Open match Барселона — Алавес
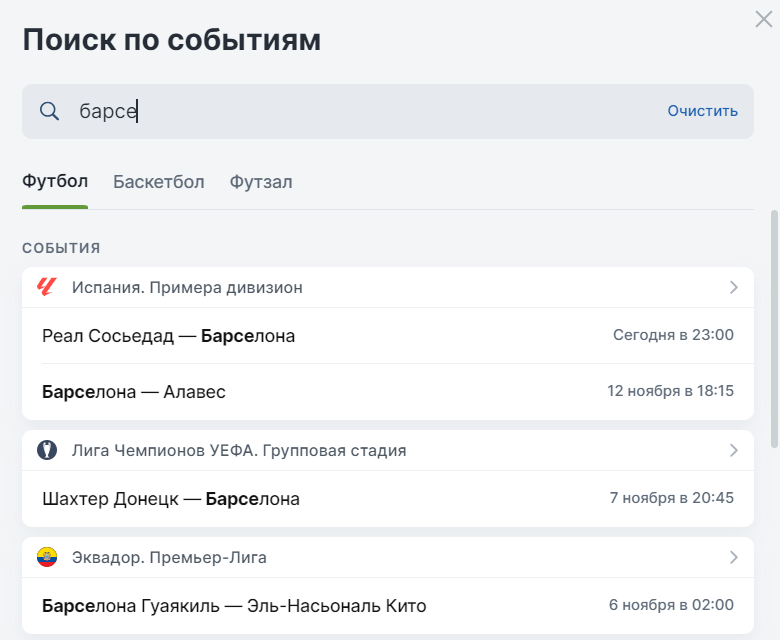The width and height of the screenshot is (780, 640). coord(388,392)
